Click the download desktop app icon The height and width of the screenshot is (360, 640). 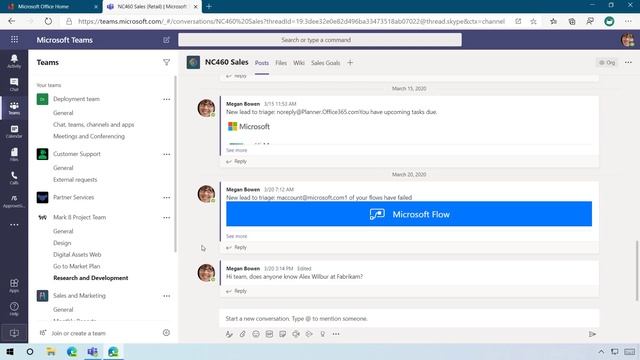14,333
